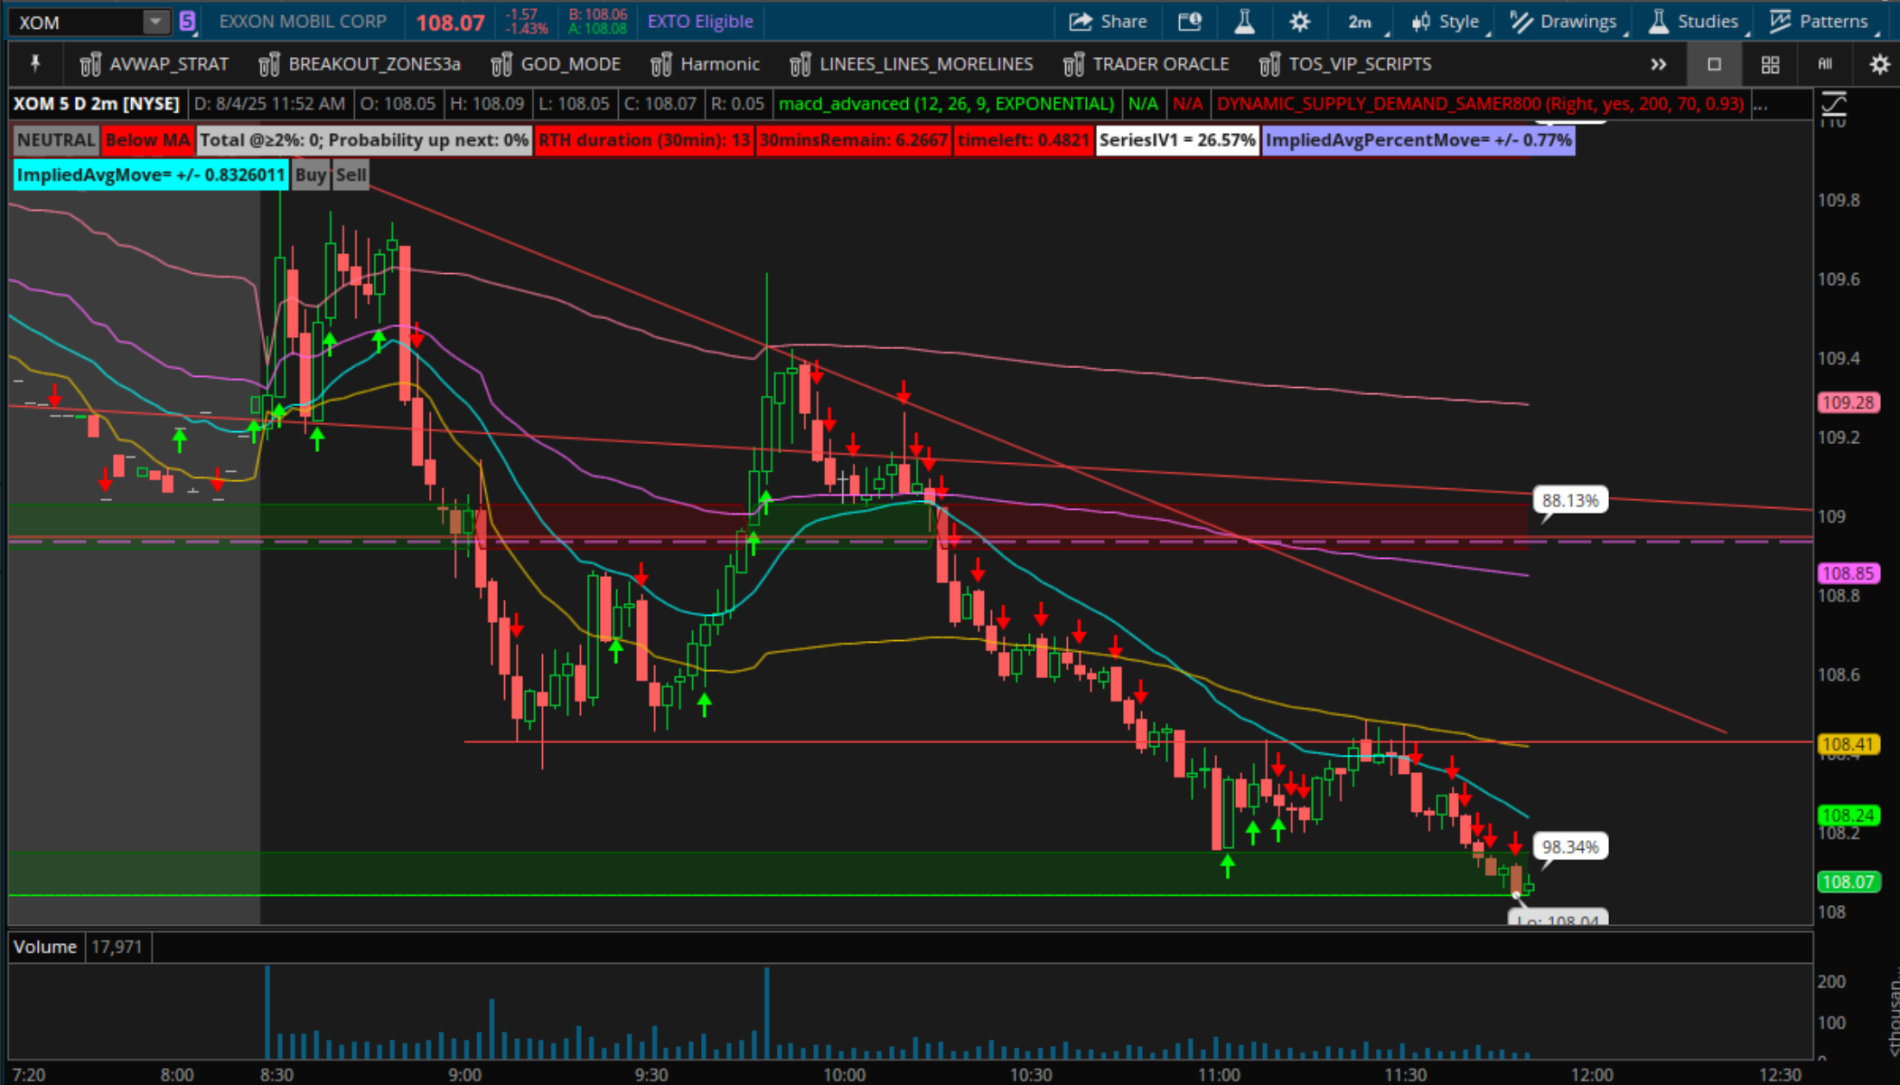Open the Patterns menu
The height and width of the screenshot is (1085, 1900).
(x=1819, y=21)
